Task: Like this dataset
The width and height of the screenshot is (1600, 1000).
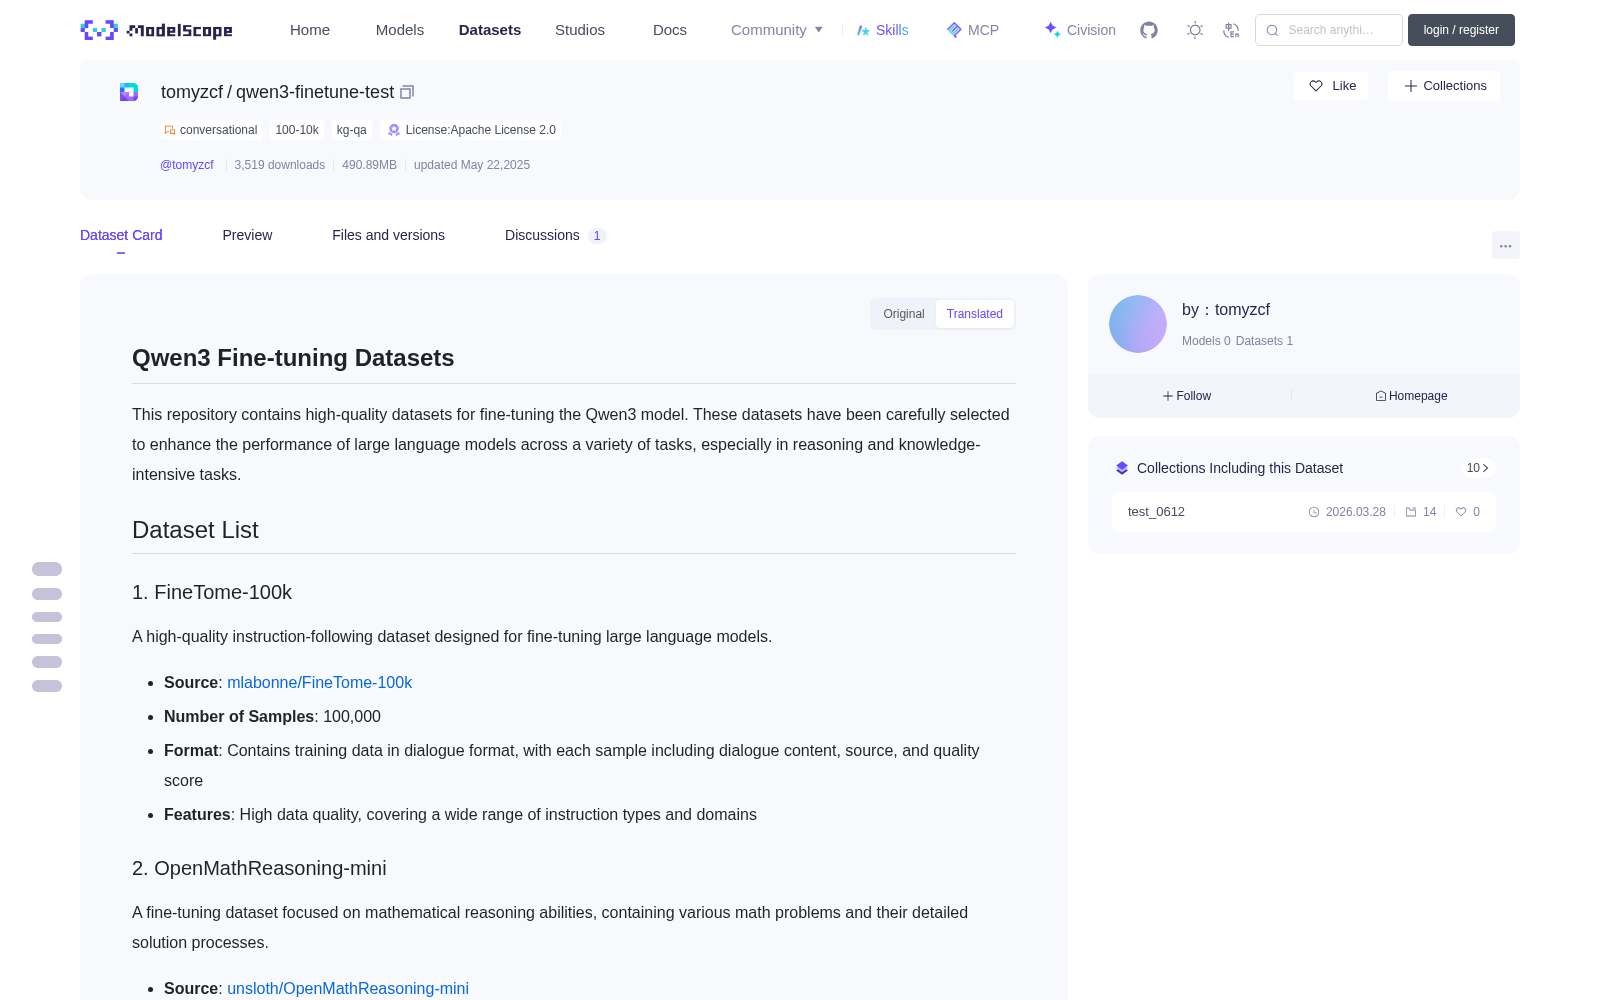Action: (1332, 86)
